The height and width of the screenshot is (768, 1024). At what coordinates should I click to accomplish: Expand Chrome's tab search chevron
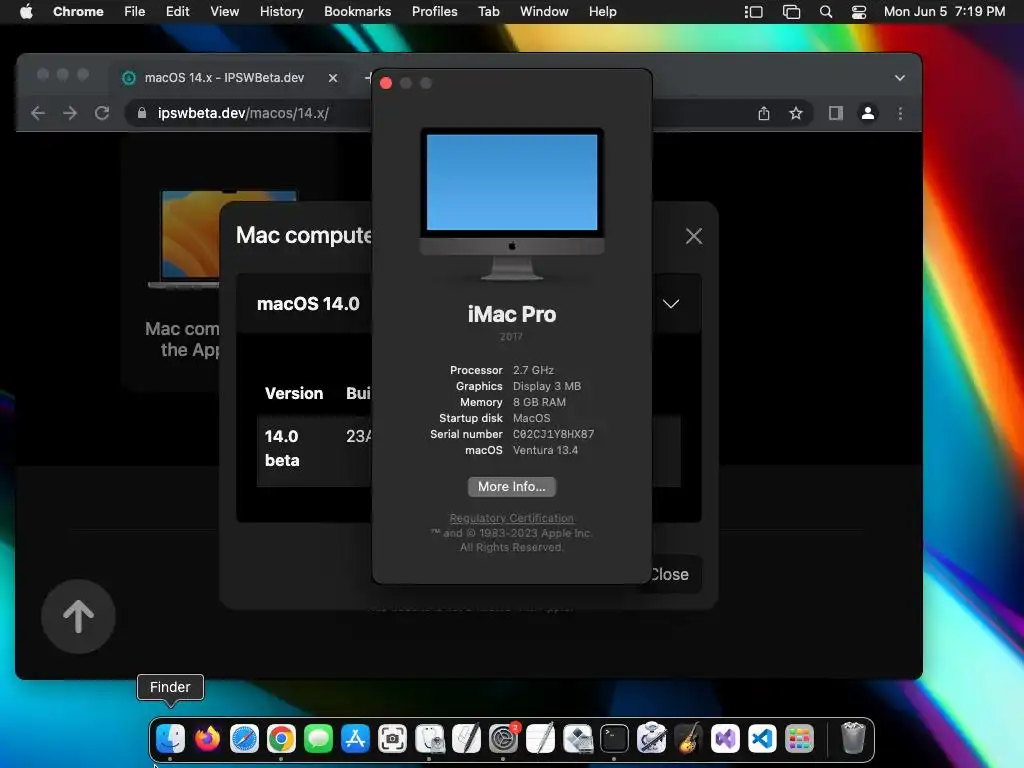900,78
